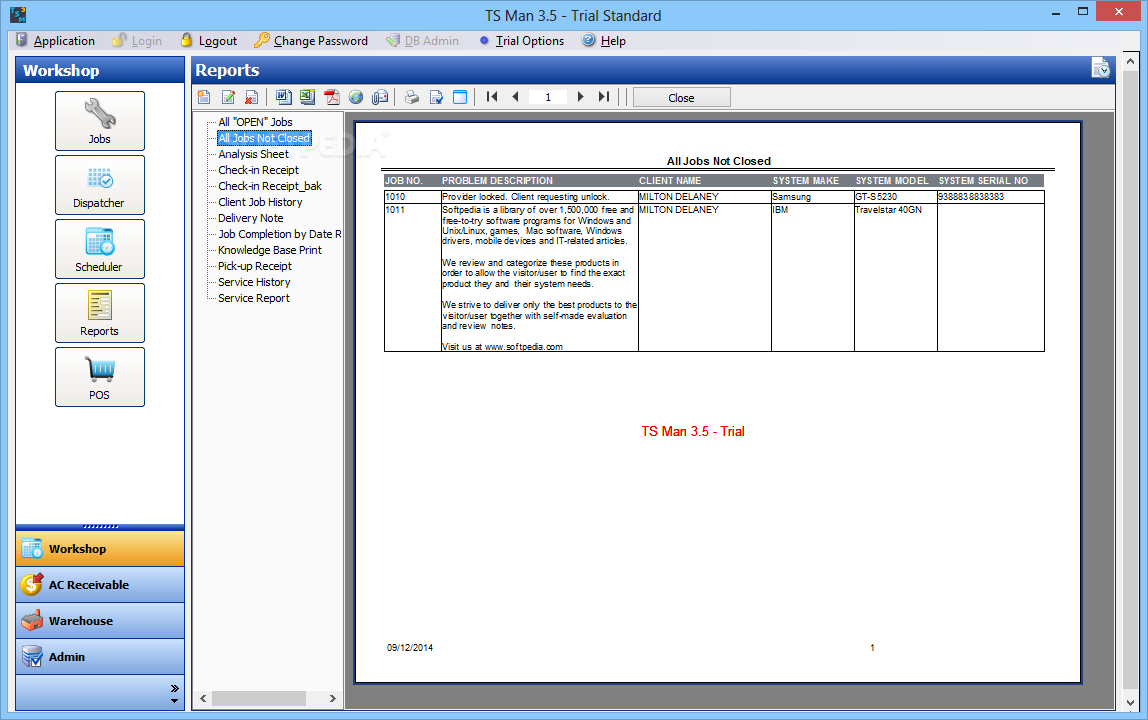Click Travelstar 40GN model cell
Image resolution: width=1148 pixels, height=720 pixels.
(895, 278)
